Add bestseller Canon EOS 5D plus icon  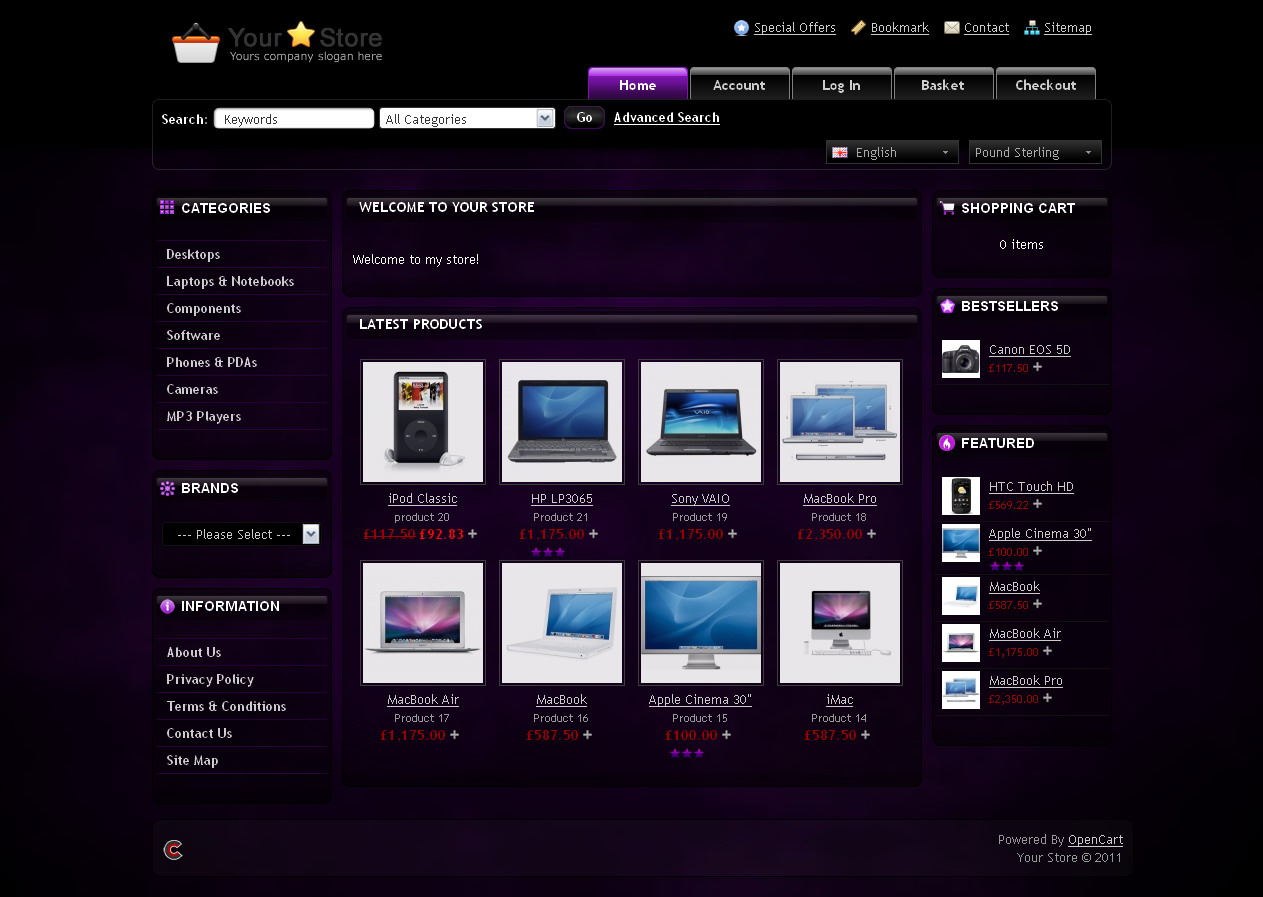point(1037,367)
